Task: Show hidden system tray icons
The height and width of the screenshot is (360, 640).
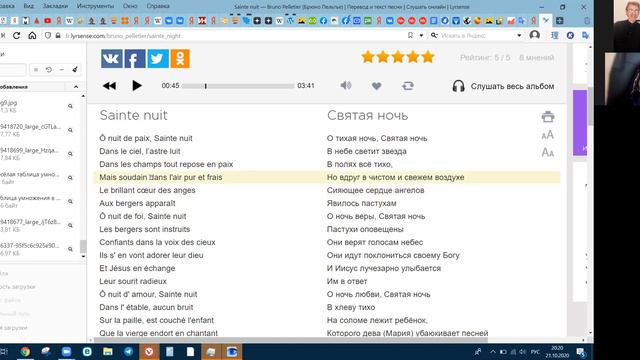Action: click(493, 352)
